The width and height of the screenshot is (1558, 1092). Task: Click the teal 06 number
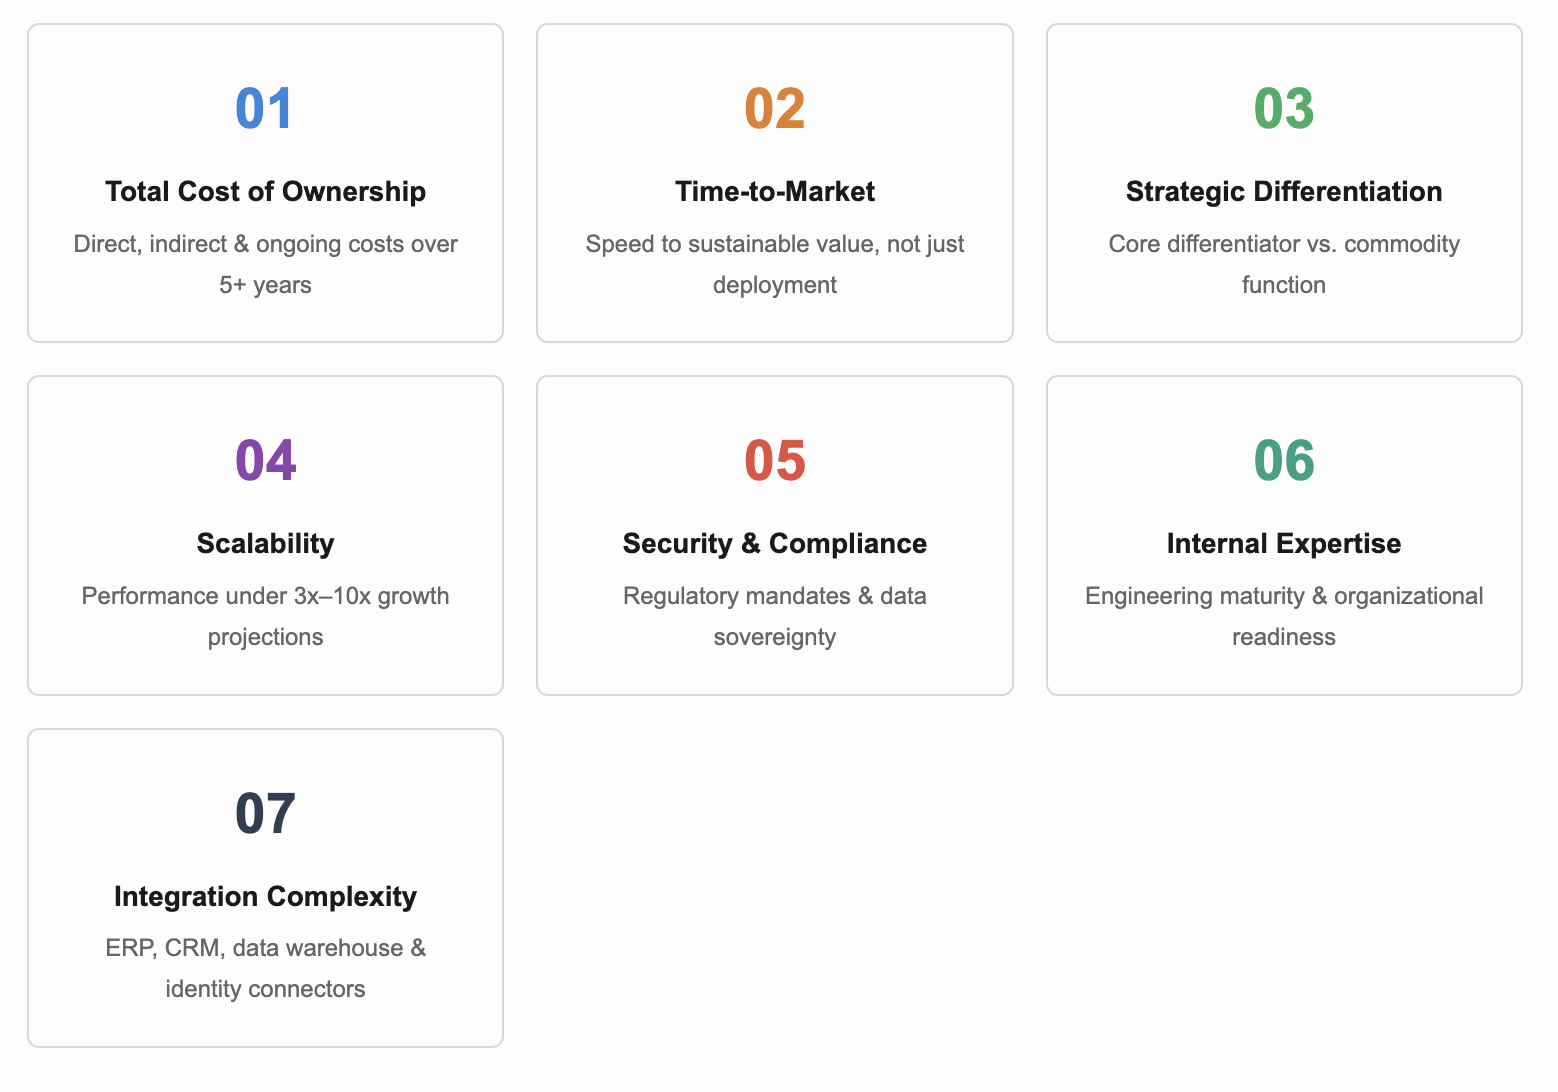coord(1283,461)
